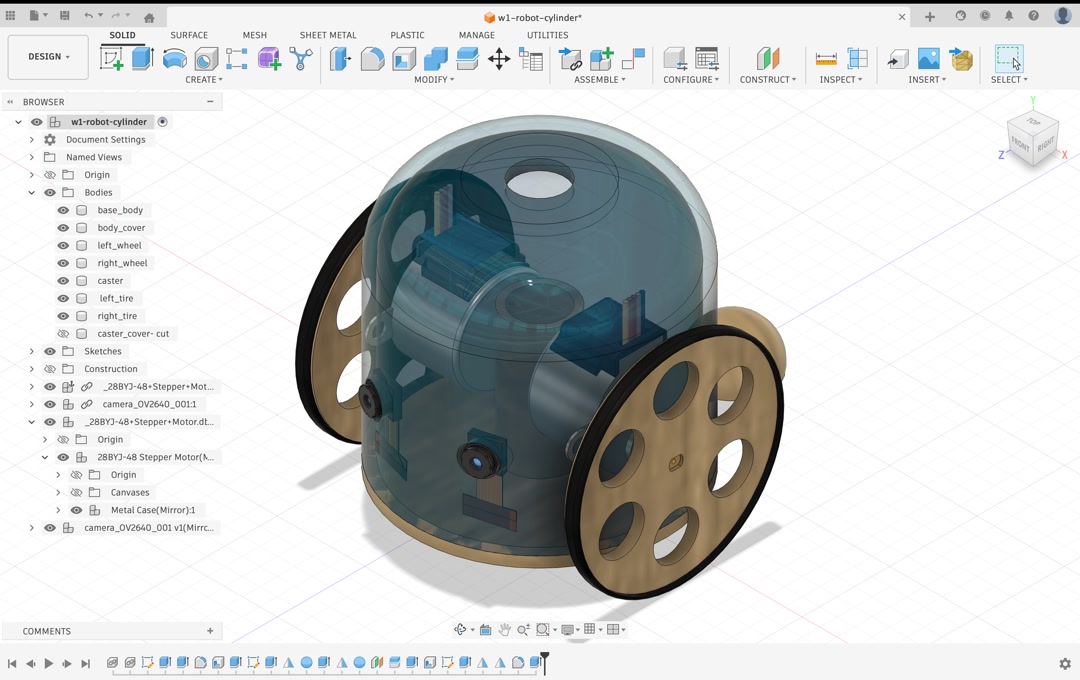1080x680 pixels.
Task: Select the Measure tool
Action: [x=826, y=59]
